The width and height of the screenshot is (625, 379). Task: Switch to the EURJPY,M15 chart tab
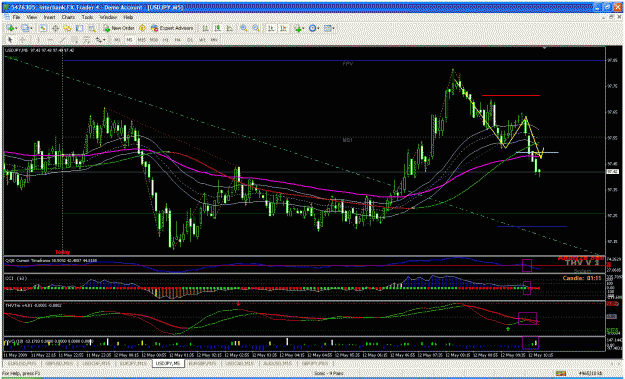[x=133, y=363]
